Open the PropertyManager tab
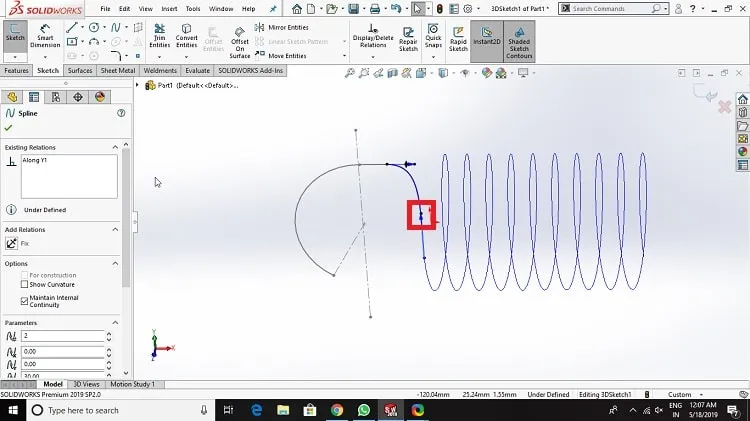 click(34, 97)
